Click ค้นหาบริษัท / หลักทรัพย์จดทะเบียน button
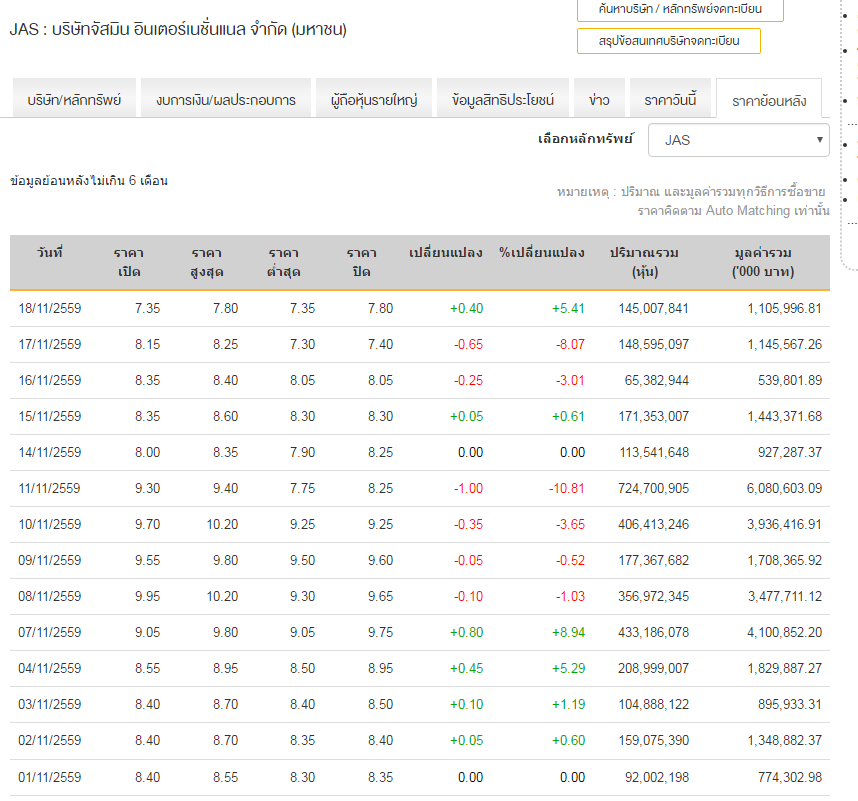This screenshot has height=801, width=858. [680, 10]
